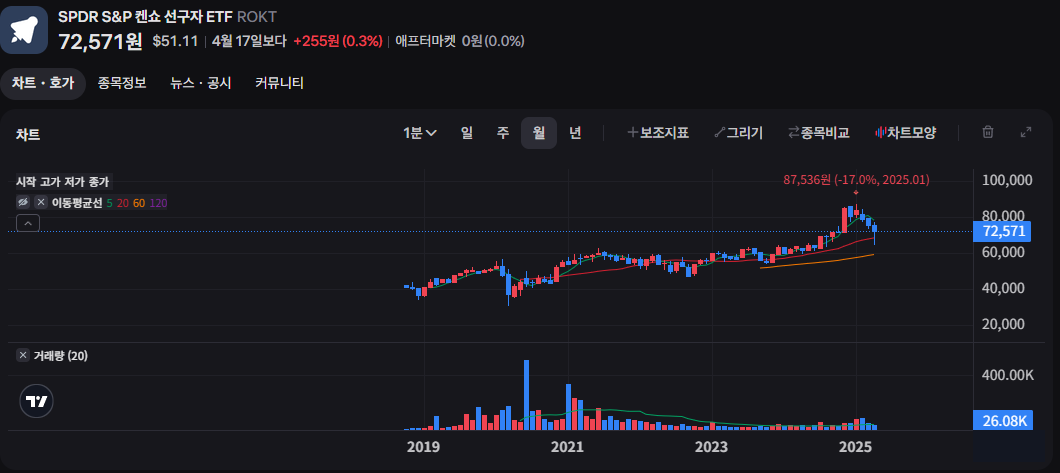Click the 120-period moving average label
This screenshot has width=1060, height=473.
pyautogui.click(x=158, y=203)
